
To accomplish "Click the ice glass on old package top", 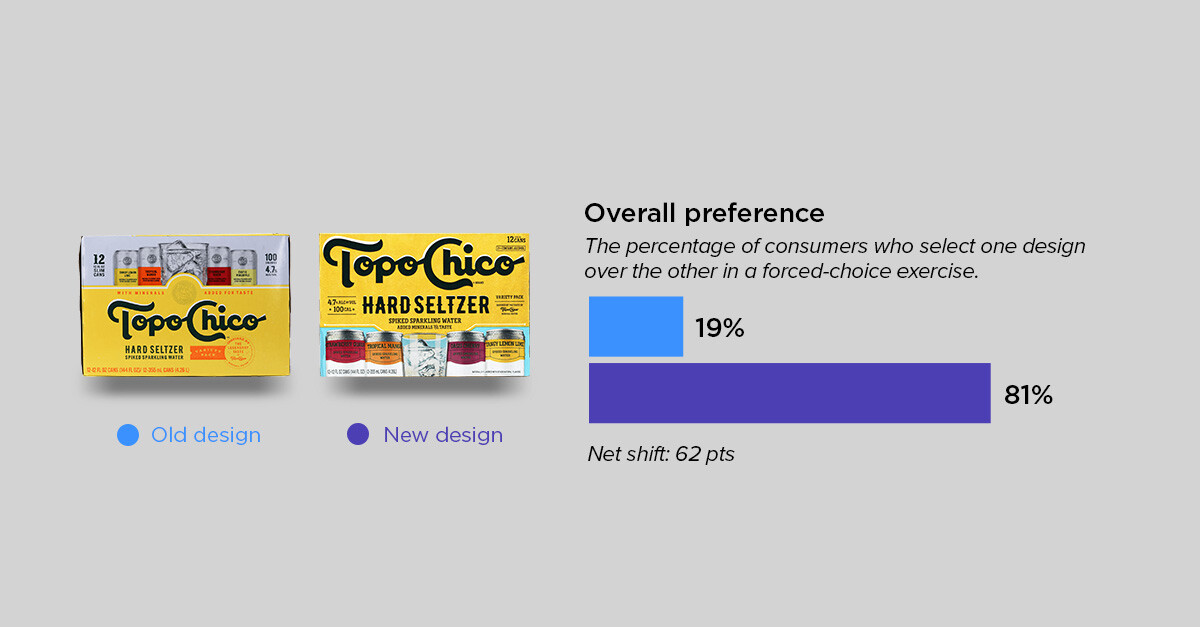I will click(x=184, y=261).
